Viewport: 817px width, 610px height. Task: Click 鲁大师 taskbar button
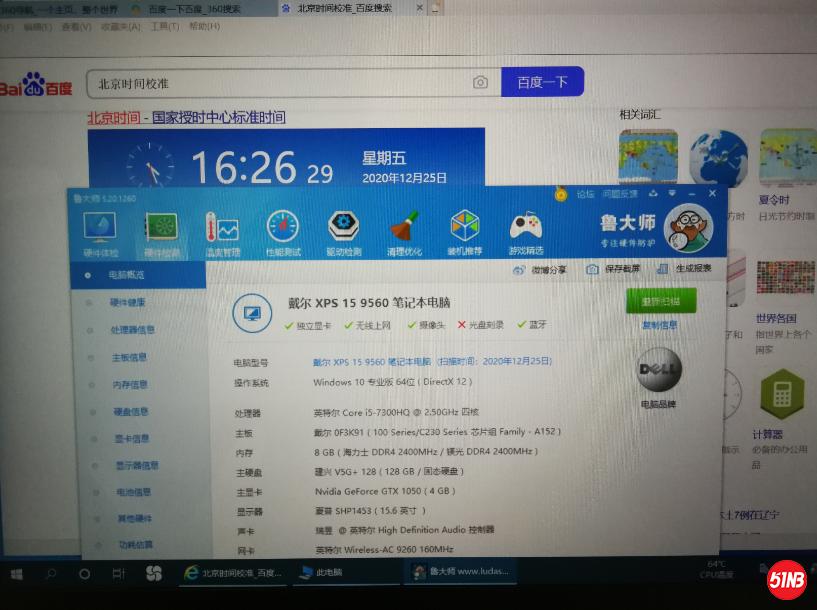tap(460, 571)
